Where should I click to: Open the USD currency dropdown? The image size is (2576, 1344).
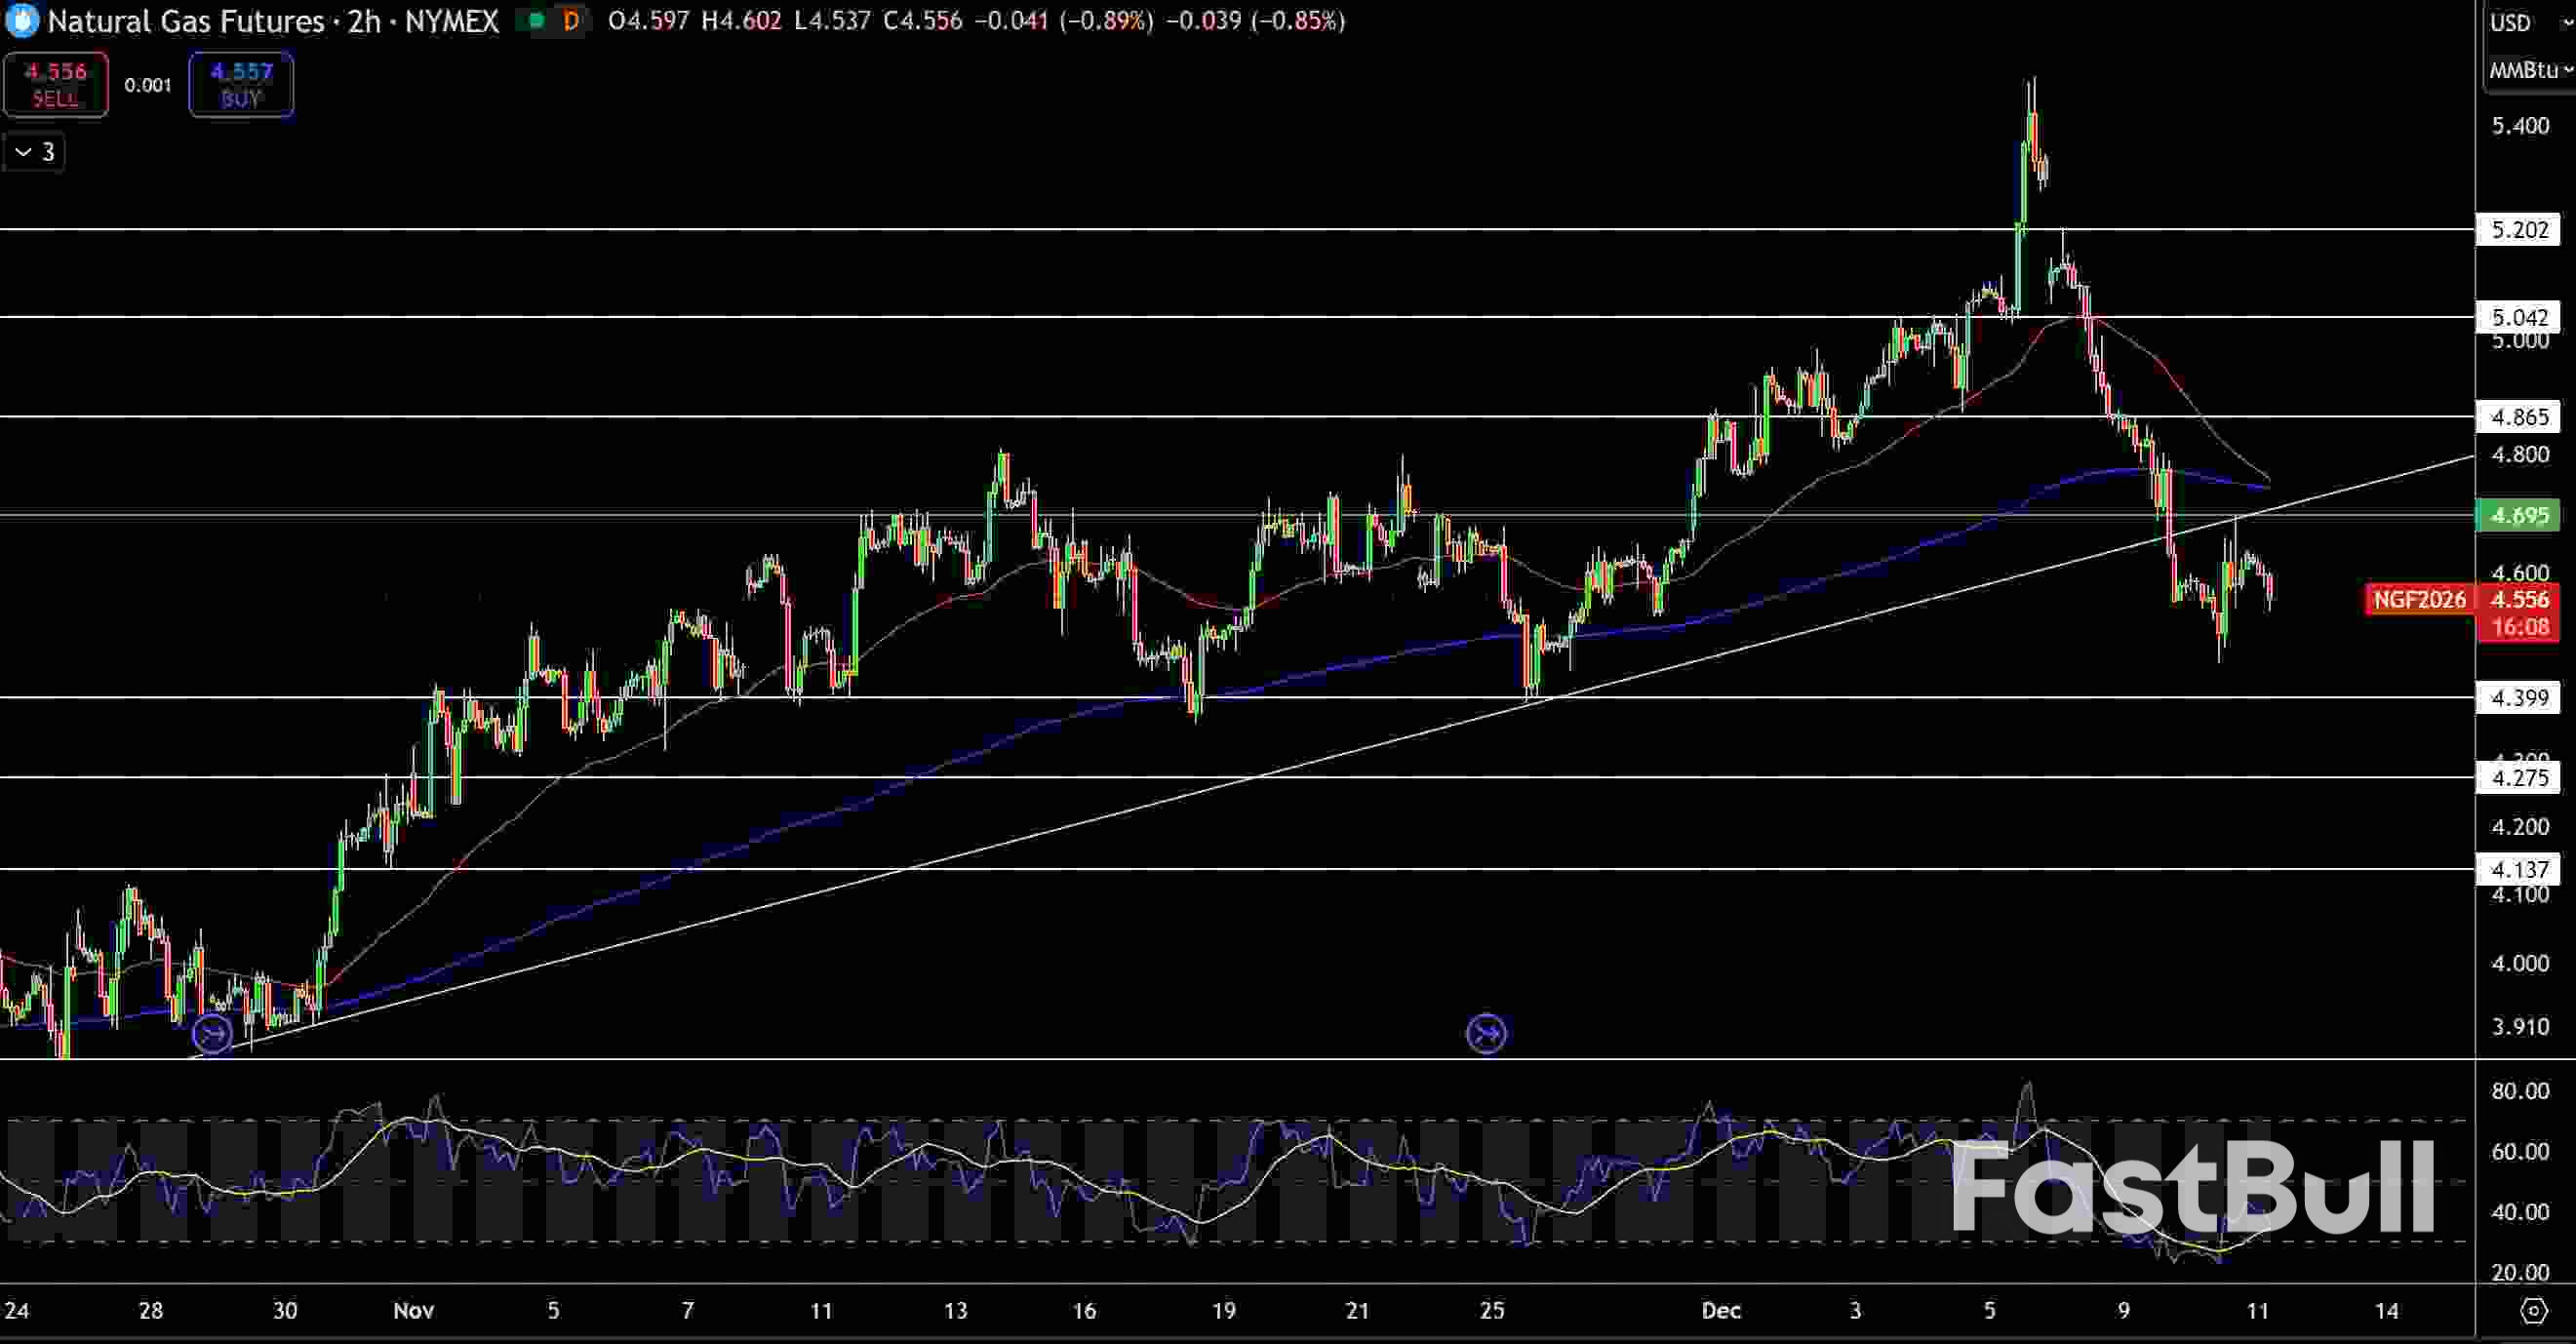pos(2519,22)
